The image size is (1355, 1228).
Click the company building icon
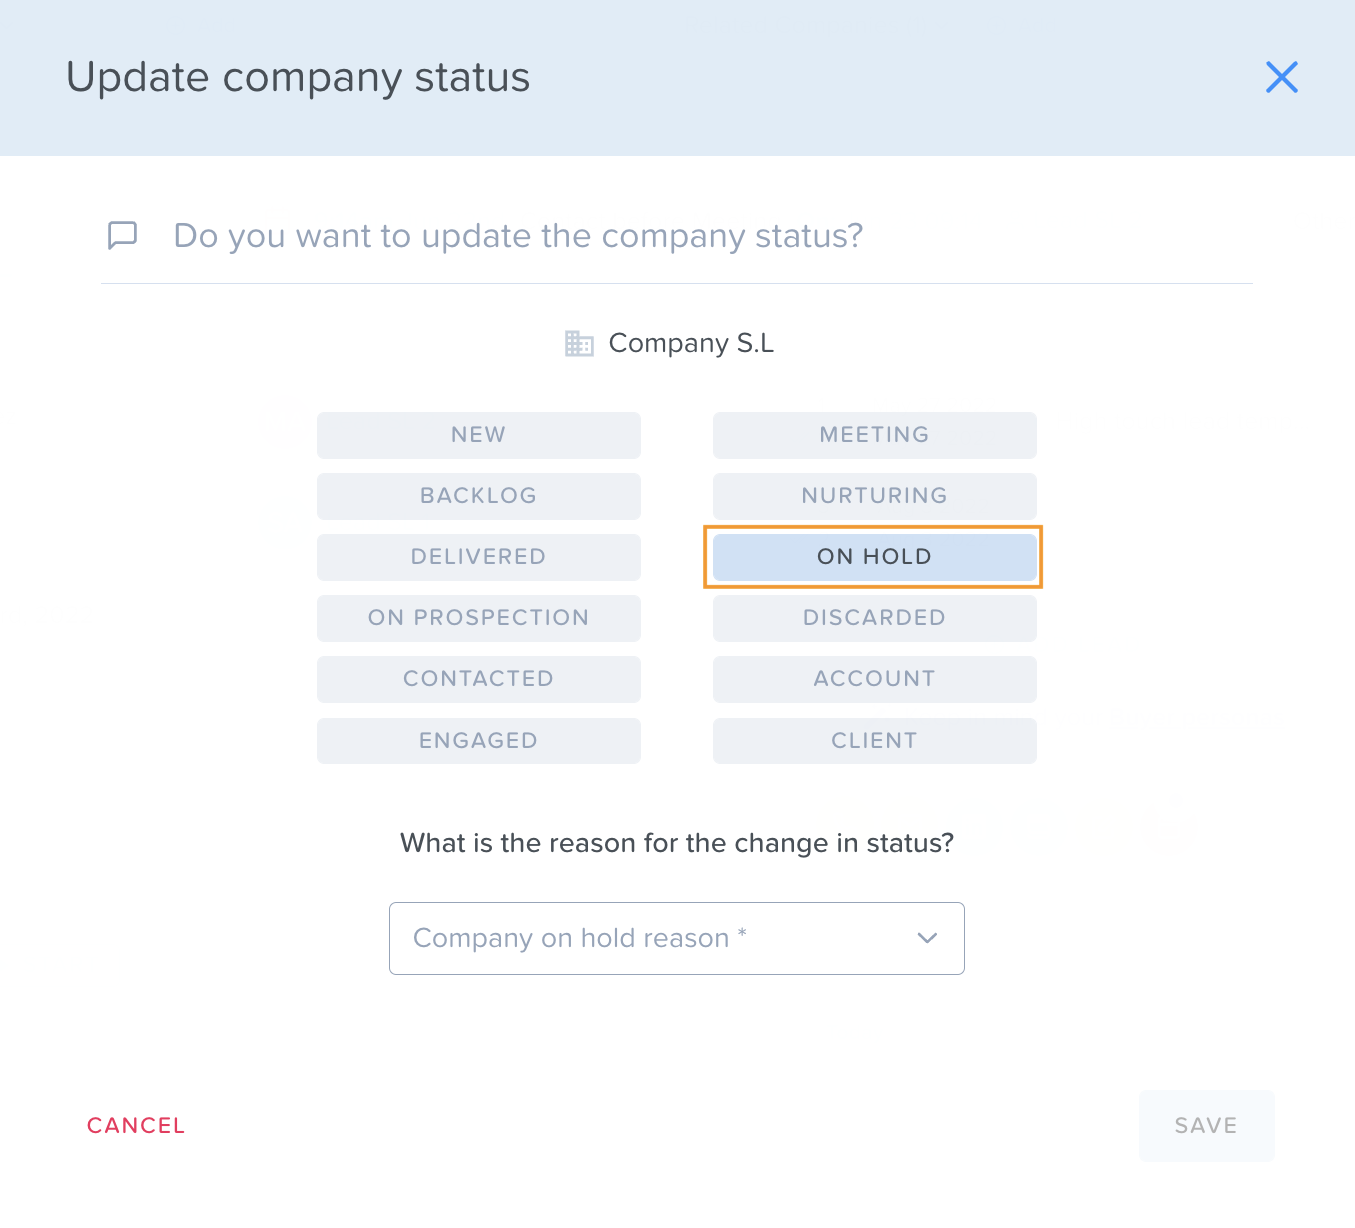(579, 343)
